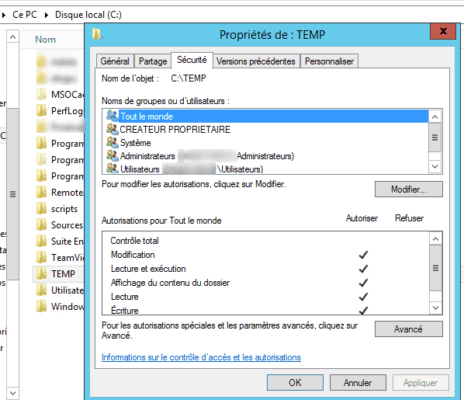This screenshot has height=400, width=464.
Task: Select the Système group icon
Action: click(x=112, y=142)
